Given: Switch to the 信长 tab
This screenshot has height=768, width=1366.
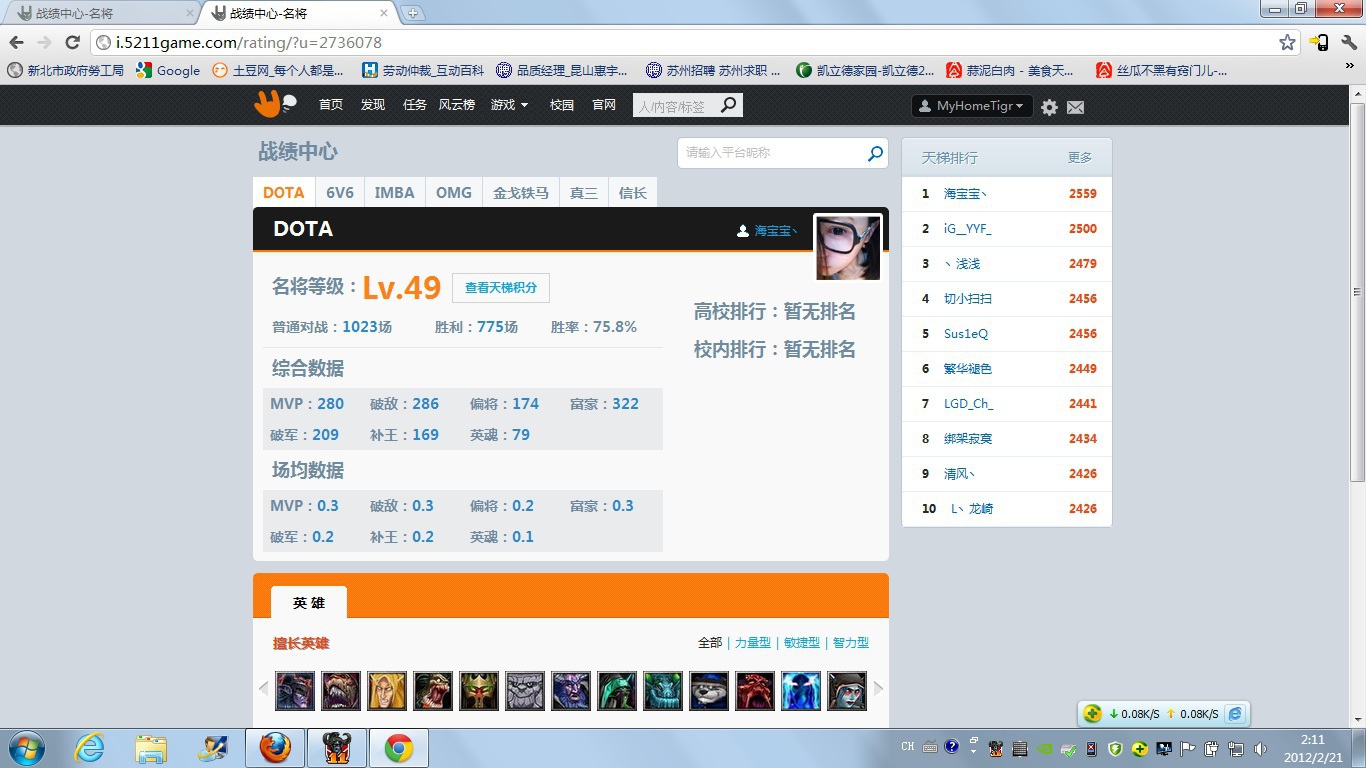Looking at the screenshot, I should tap(632, 192).
